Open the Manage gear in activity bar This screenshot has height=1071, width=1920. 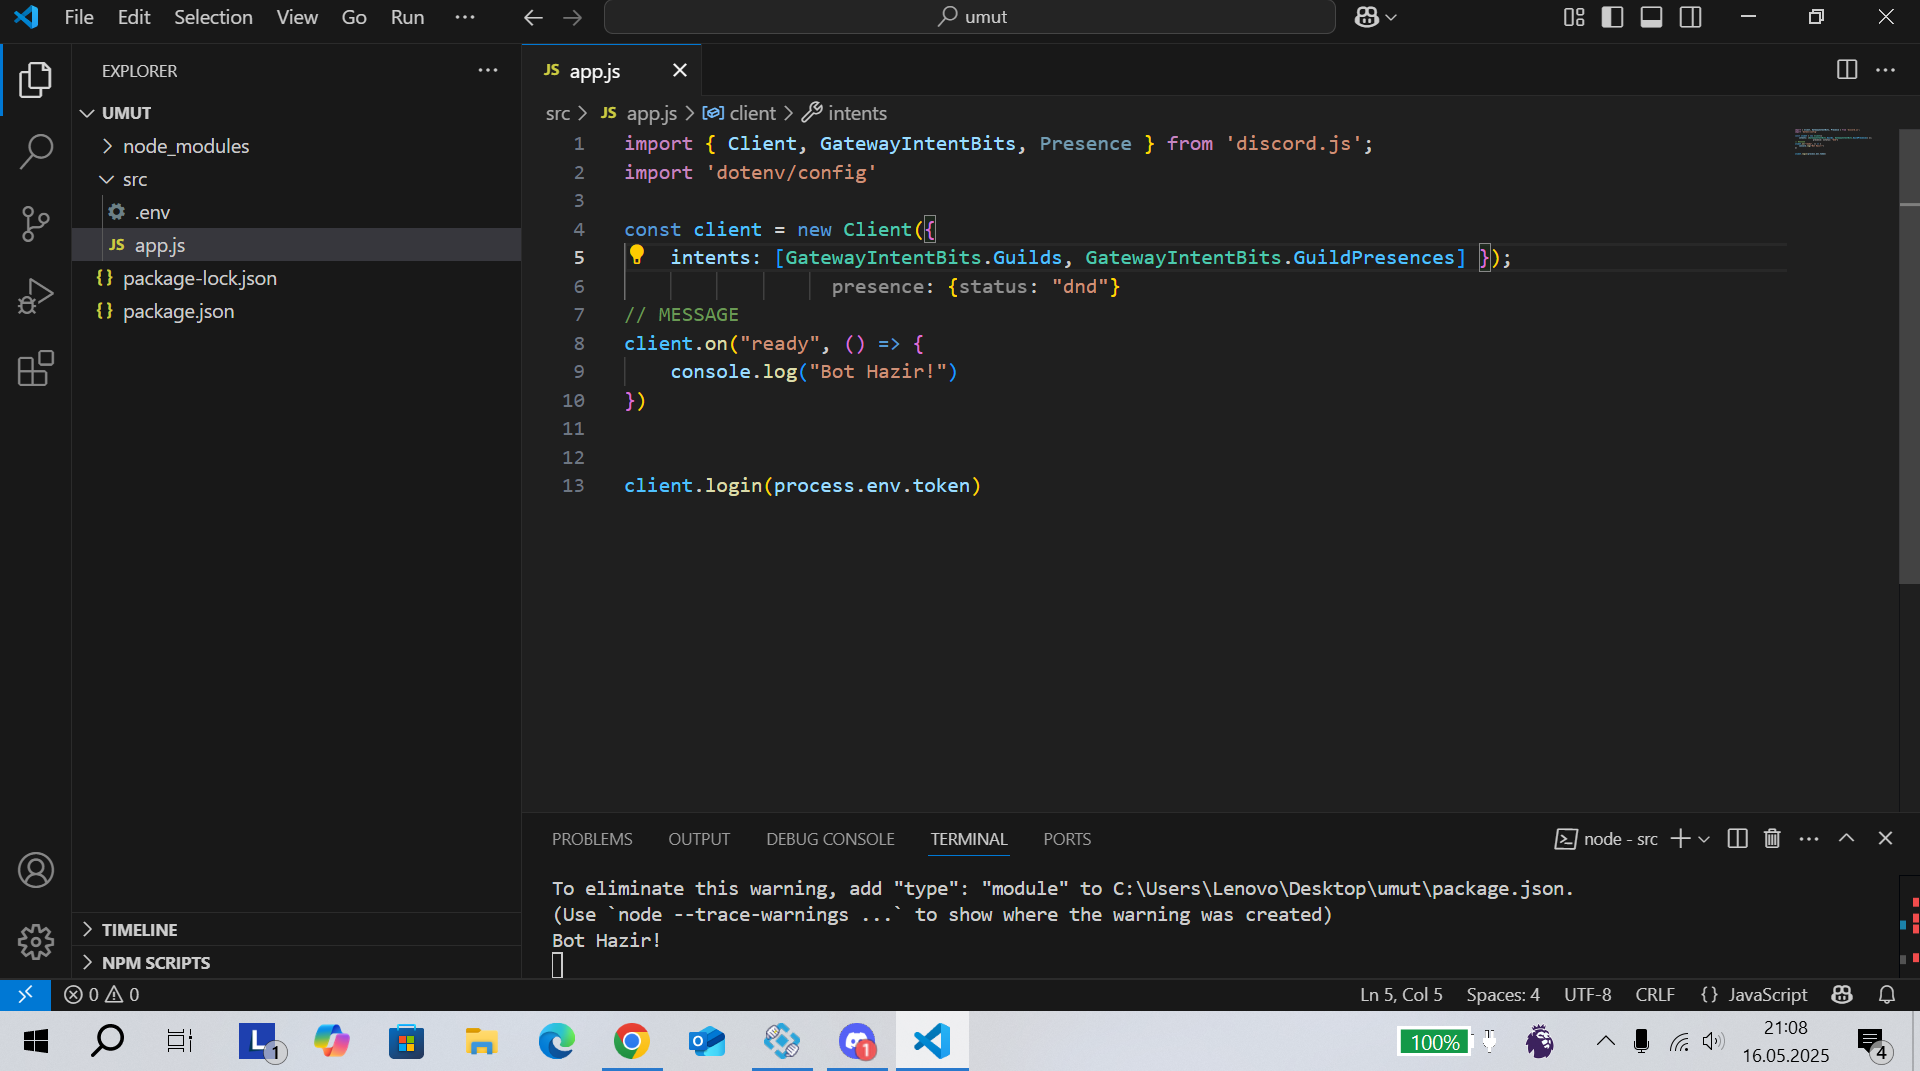[x=36, y=942]
